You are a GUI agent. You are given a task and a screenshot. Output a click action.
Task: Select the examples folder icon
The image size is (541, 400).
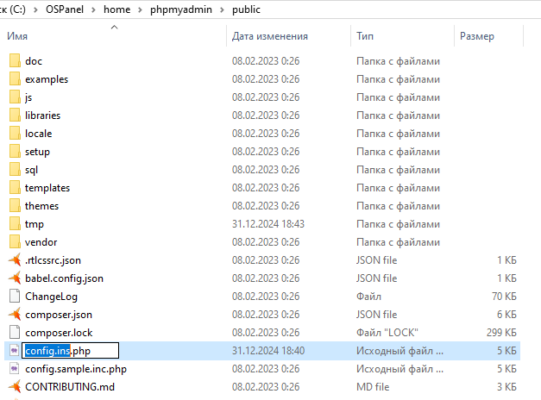(x=15, y=79)
